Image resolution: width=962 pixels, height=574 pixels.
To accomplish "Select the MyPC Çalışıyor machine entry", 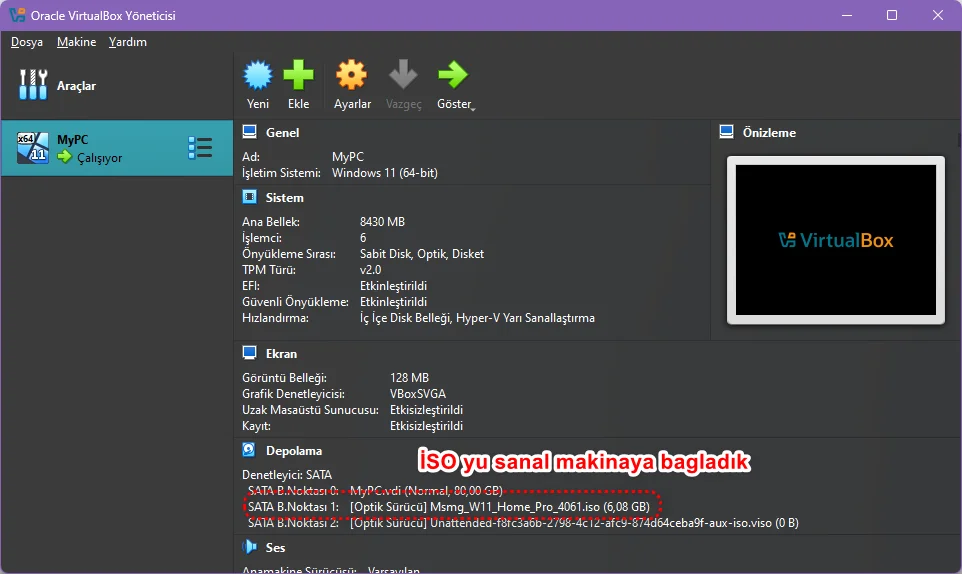I will (117, 148).
